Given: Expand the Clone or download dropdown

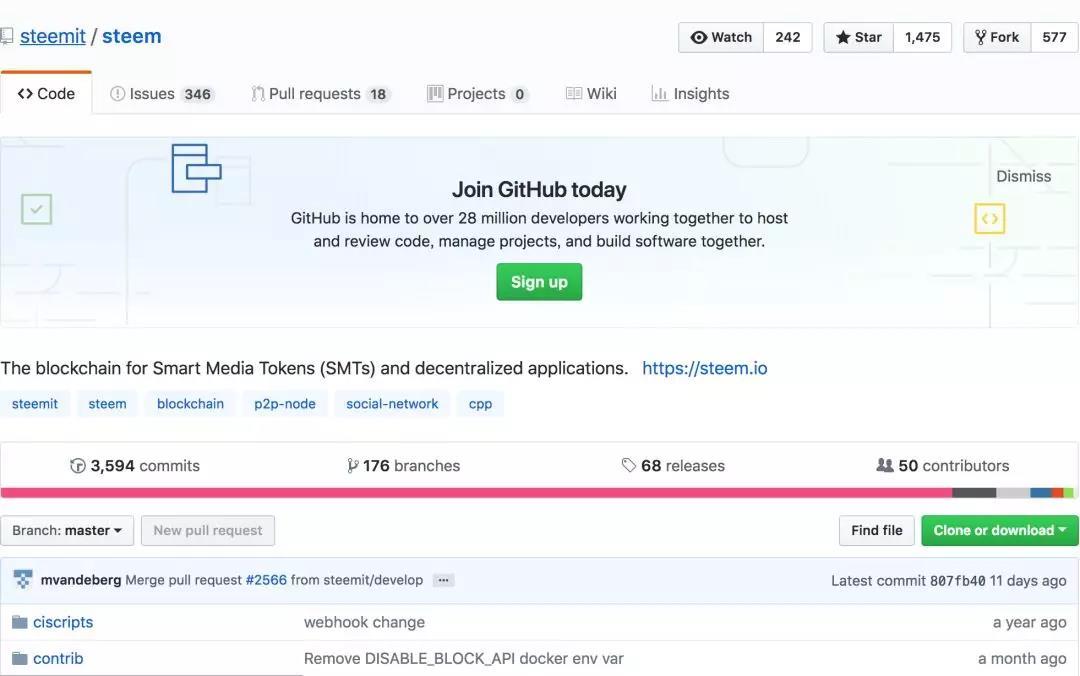Looking at the screenshot, I should click(x=999, y=531).
